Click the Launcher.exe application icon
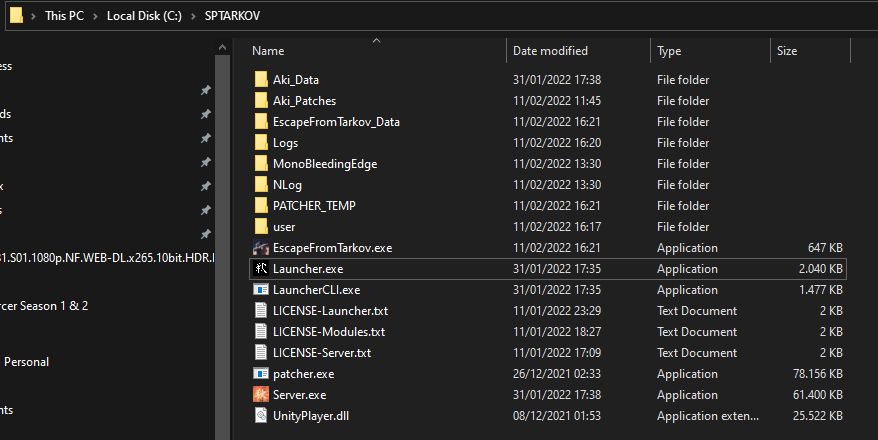Screen dimensions: 878x440 pyautogui.click(x=261, y=269)
